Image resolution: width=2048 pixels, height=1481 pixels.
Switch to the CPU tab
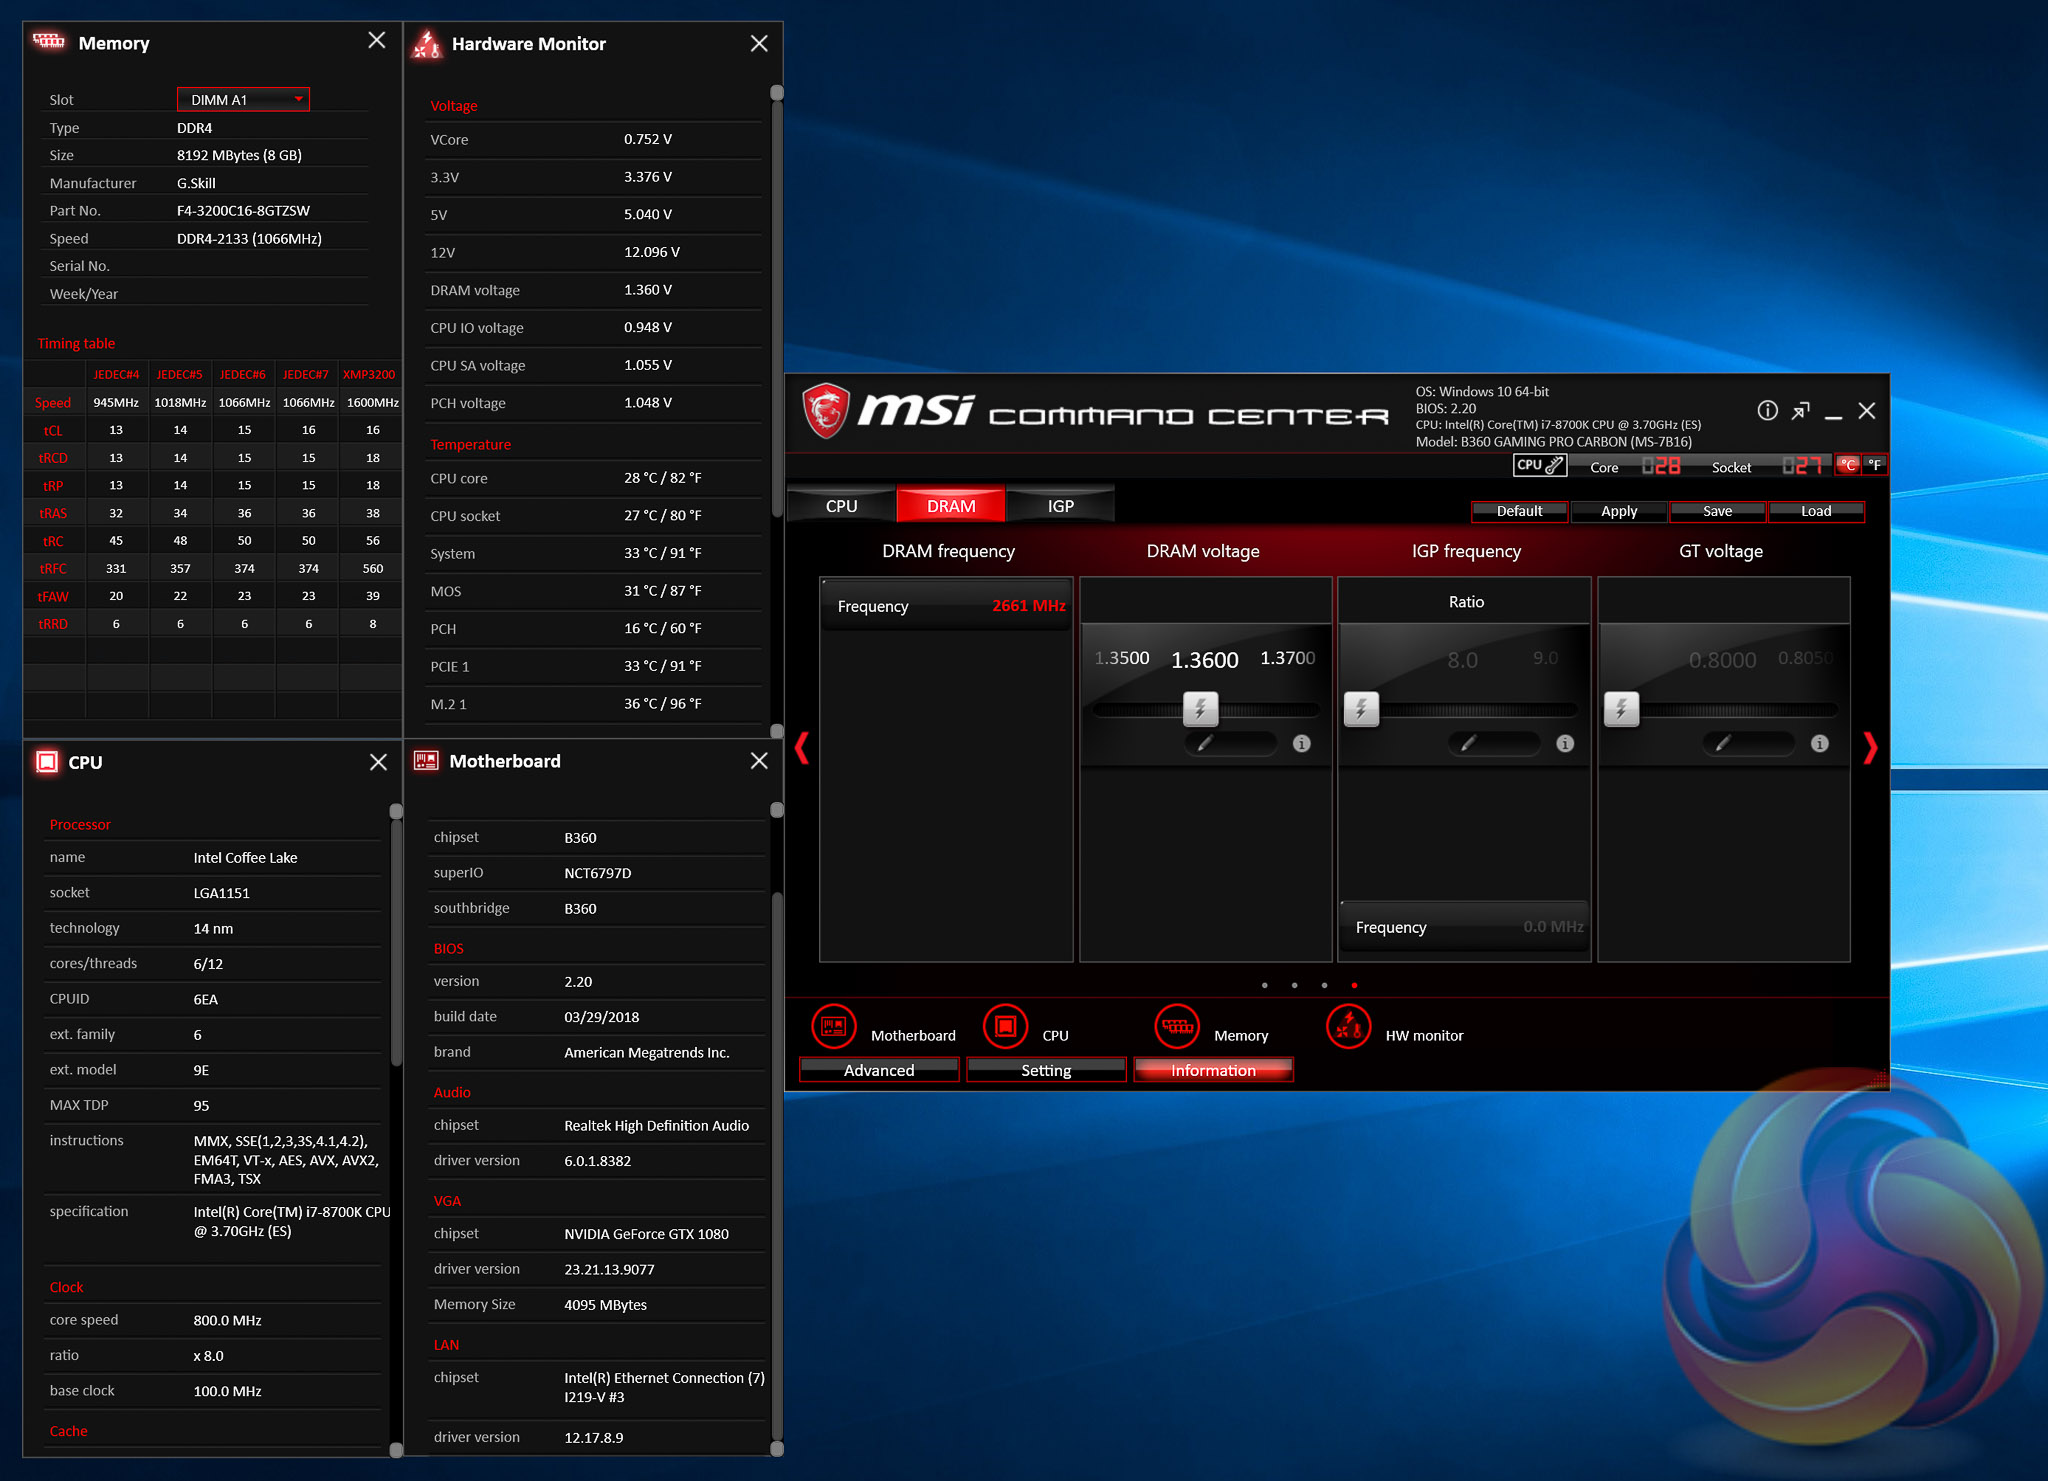click(841, 506)
